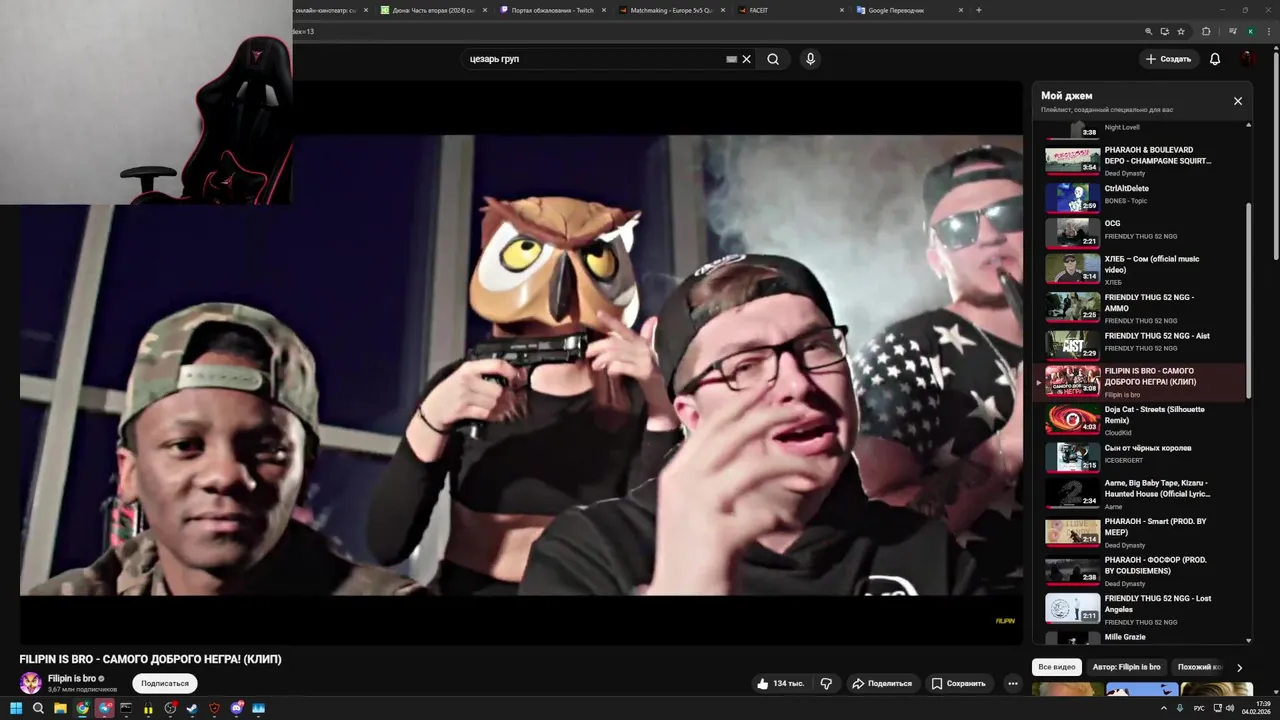Select the Похожий контент chip
Image resolution: width=1280 pixels, height=720 pixels.
tap(1200, 667)
